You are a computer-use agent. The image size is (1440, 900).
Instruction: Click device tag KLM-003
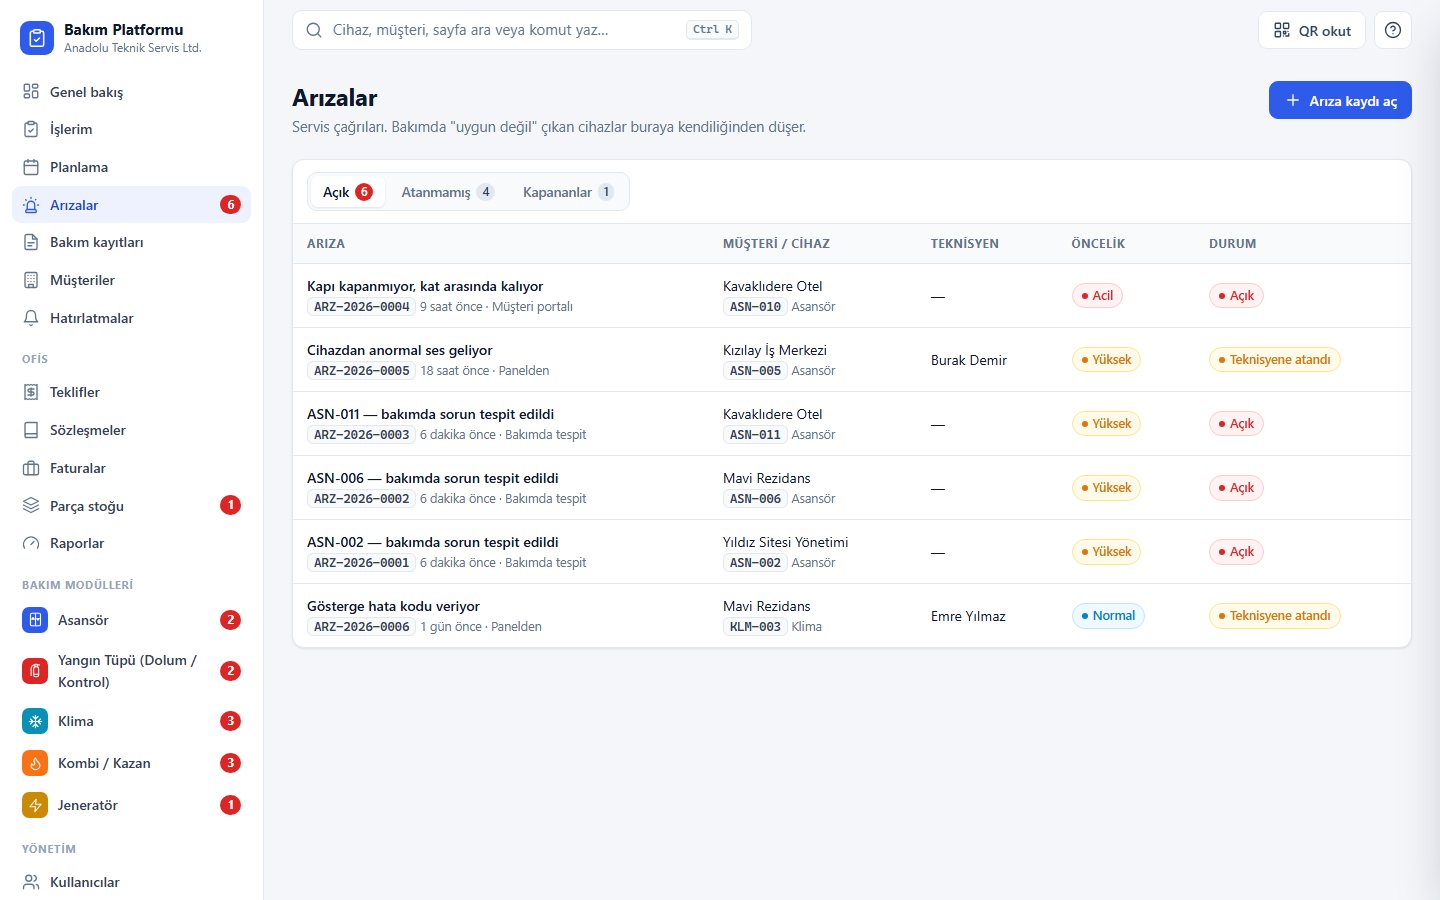click(755, 627)
